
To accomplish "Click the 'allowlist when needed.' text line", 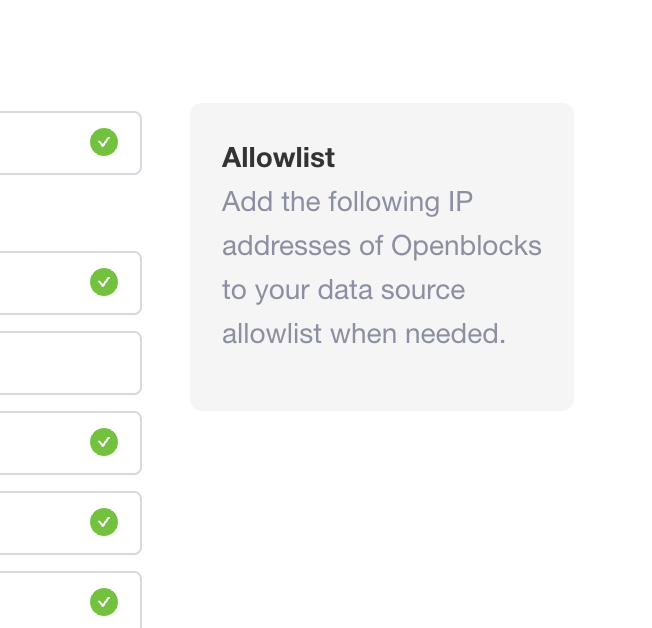I will click(364, 334).
